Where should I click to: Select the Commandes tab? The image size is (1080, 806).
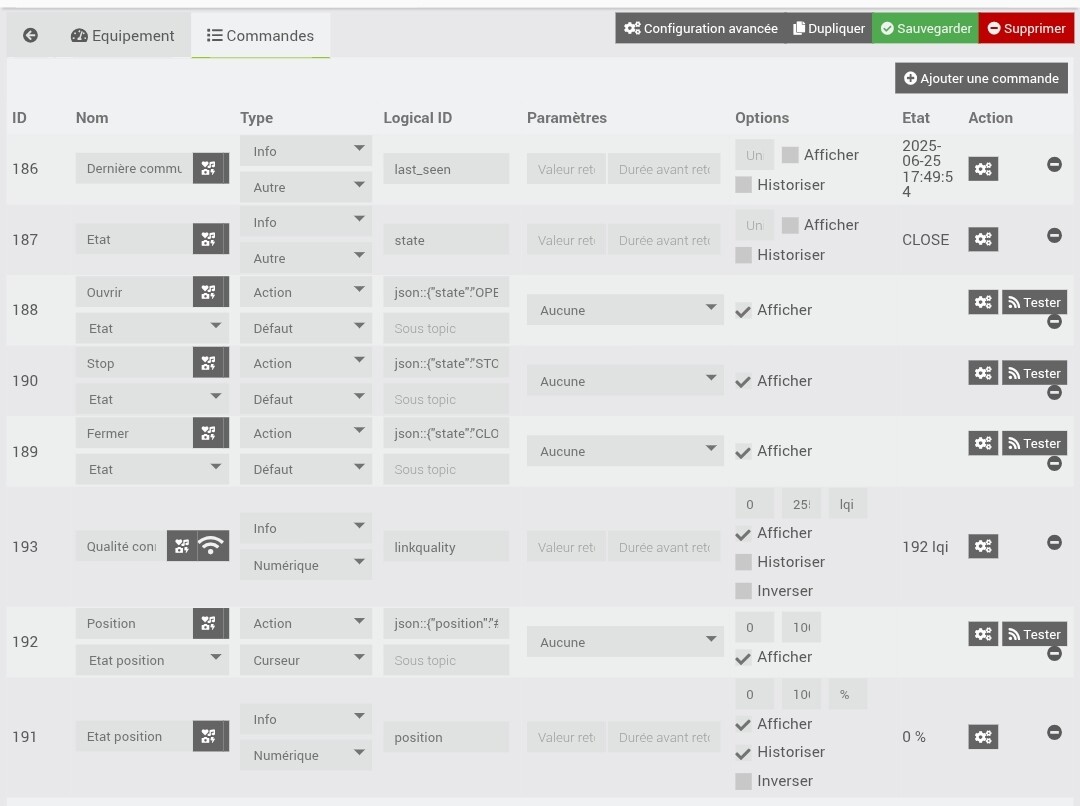260,36
